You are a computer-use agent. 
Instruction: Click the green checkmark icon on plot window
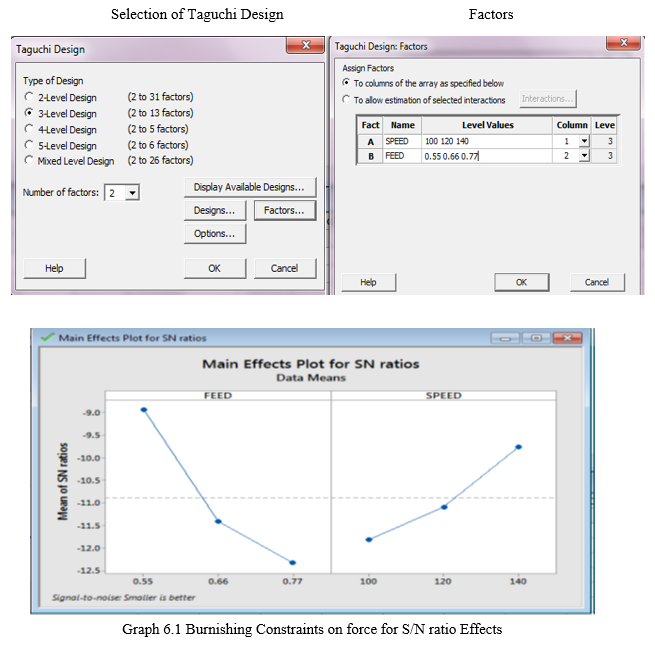click(x=45, y=337)
